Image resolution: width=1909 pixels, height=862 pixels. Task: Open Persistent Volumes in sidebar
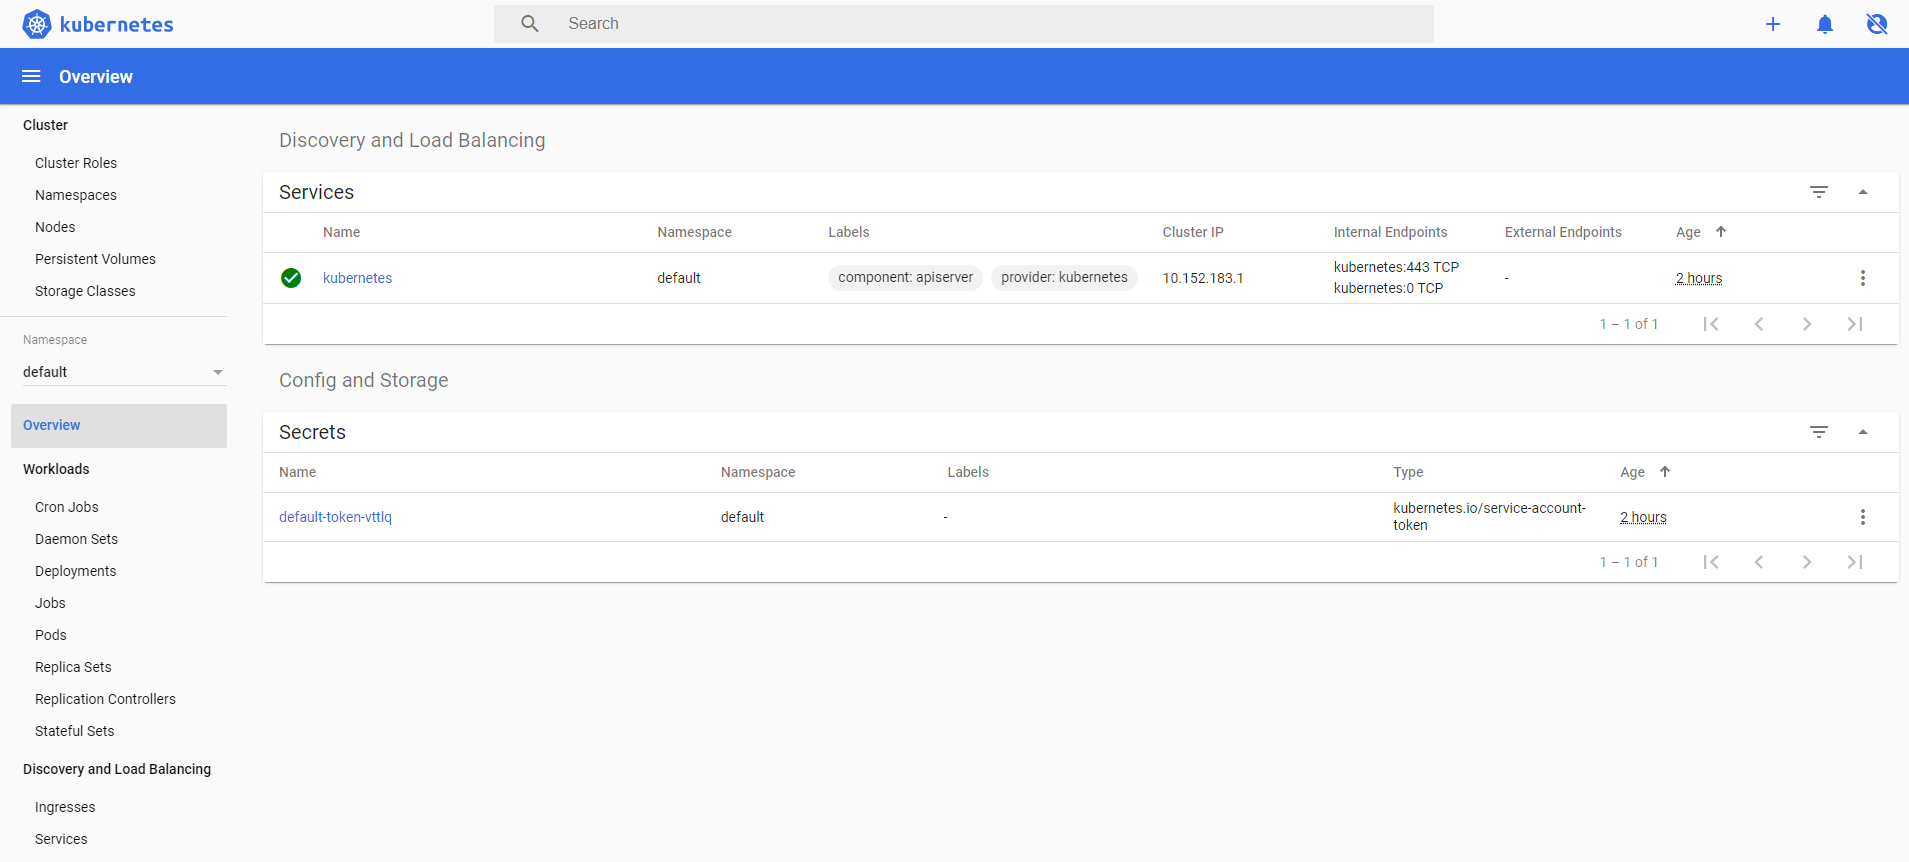[95, 259]
